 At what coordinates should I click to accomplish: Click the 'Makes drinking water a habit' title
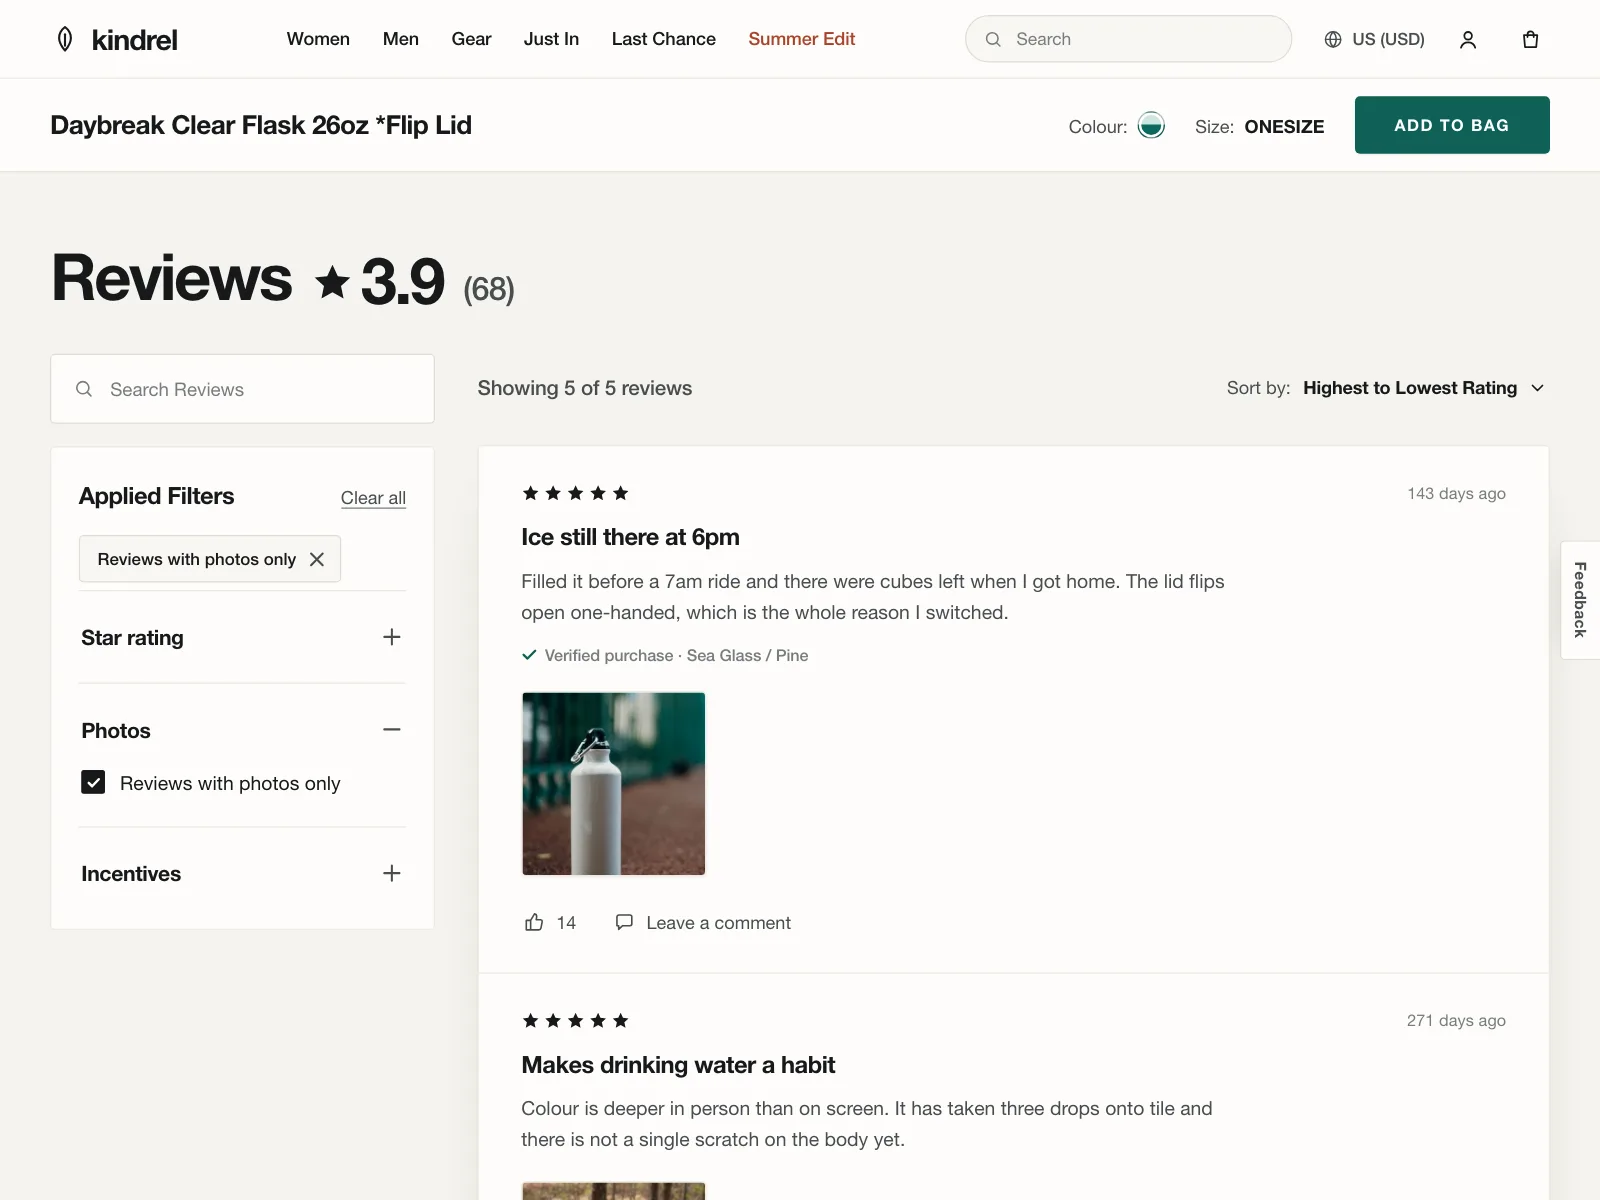pos(678,1065)
